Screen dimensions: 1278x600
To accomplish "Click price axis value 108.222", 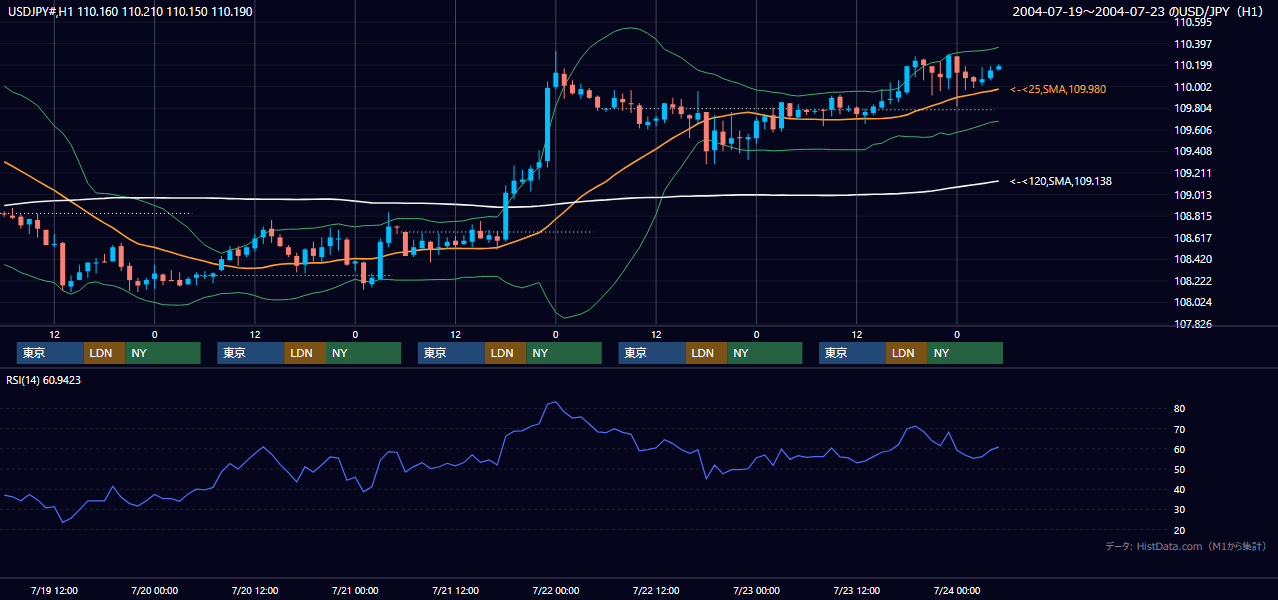I will (x=1193, y=281).
